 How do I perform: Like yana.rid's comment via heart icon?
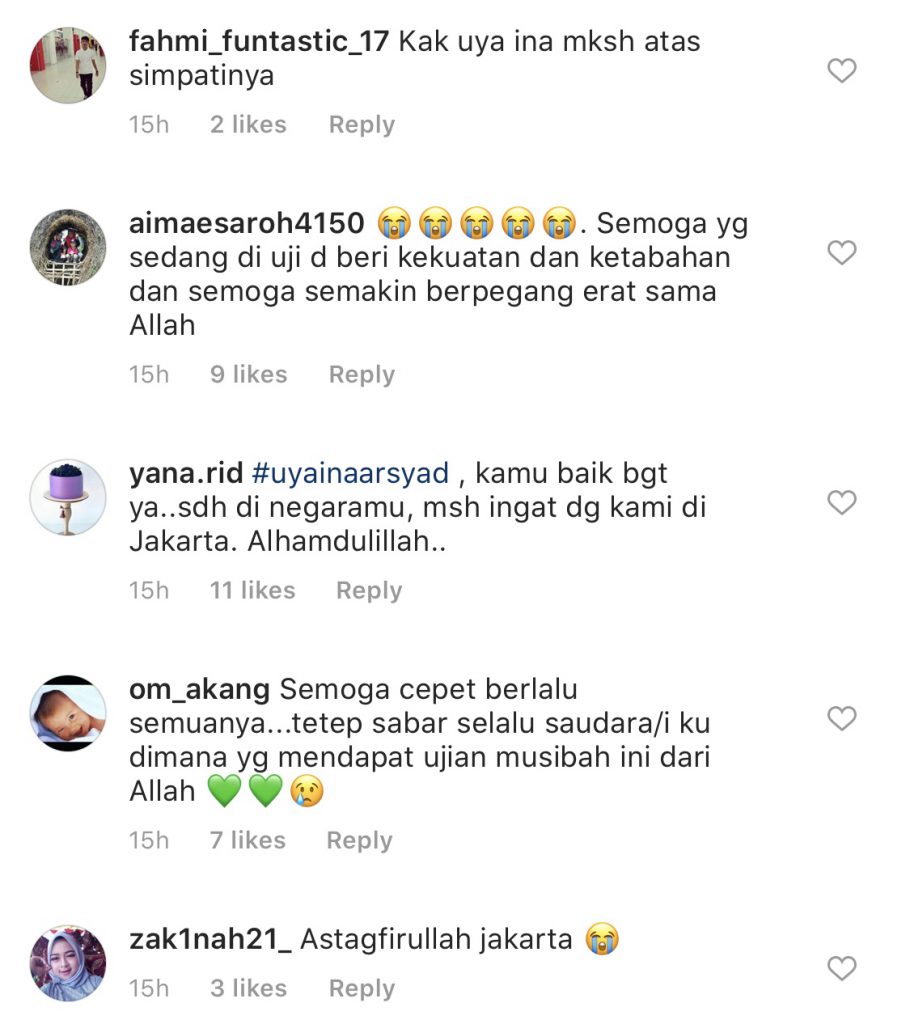(841, 503)
